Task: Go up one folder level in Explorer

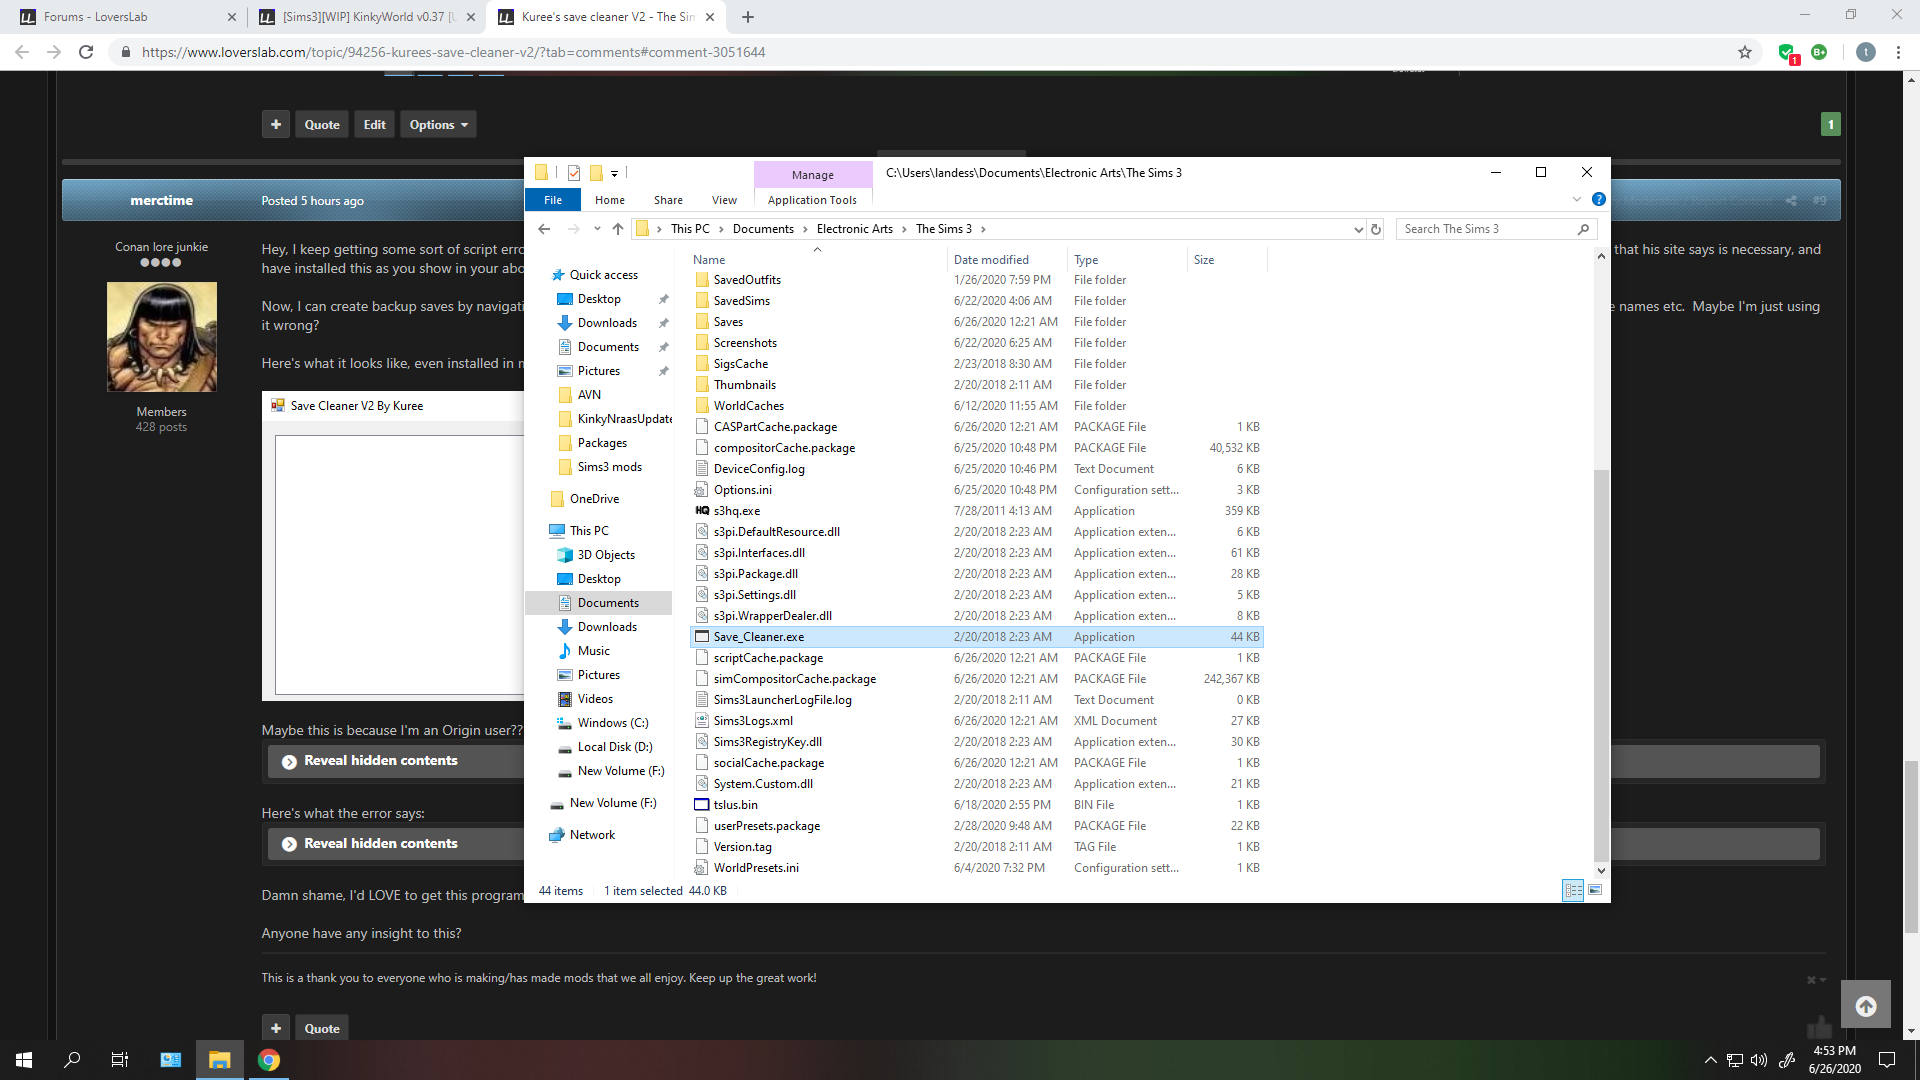Action: [x=618, y=229]
